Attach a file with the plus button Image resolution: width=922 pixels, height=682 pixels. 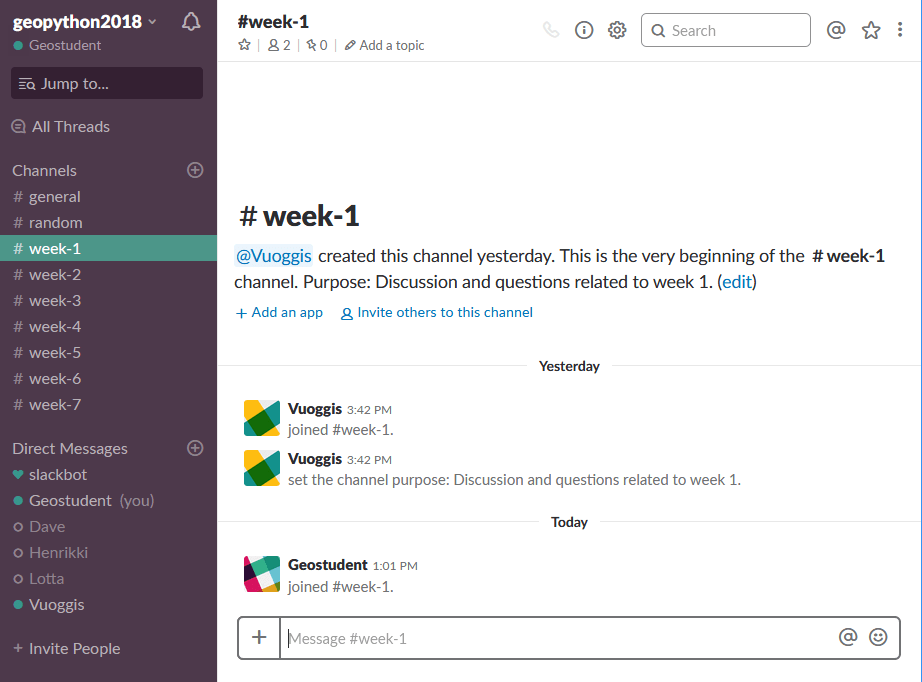[259, 637]
